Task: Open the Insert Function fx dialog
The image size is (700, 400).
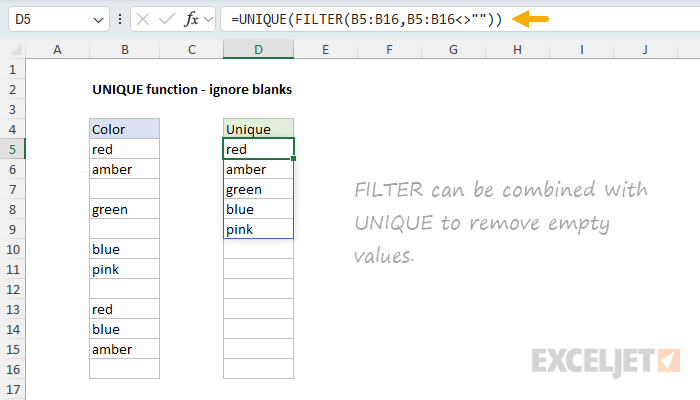Action: 192,19
